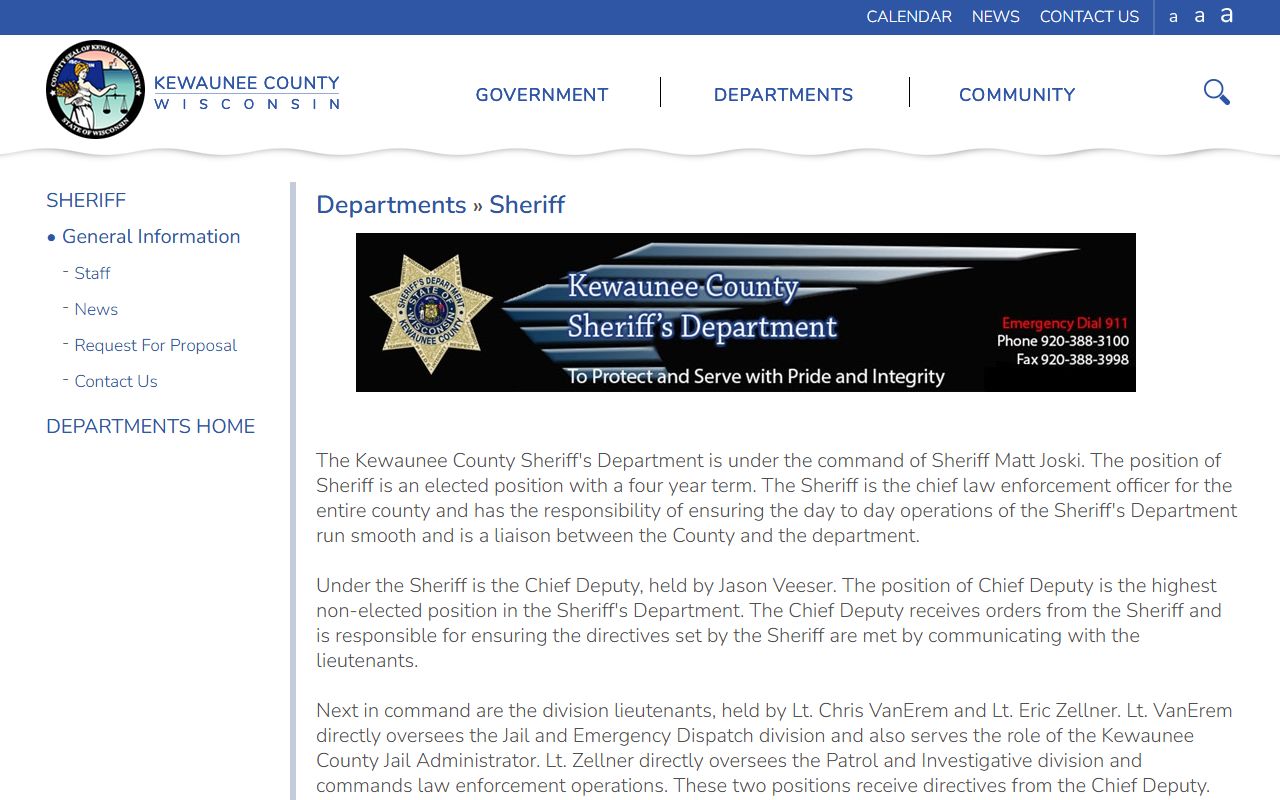The image size is (1280, 800).
Task: Open the sidebar Contact Us page
Action: 116,381
